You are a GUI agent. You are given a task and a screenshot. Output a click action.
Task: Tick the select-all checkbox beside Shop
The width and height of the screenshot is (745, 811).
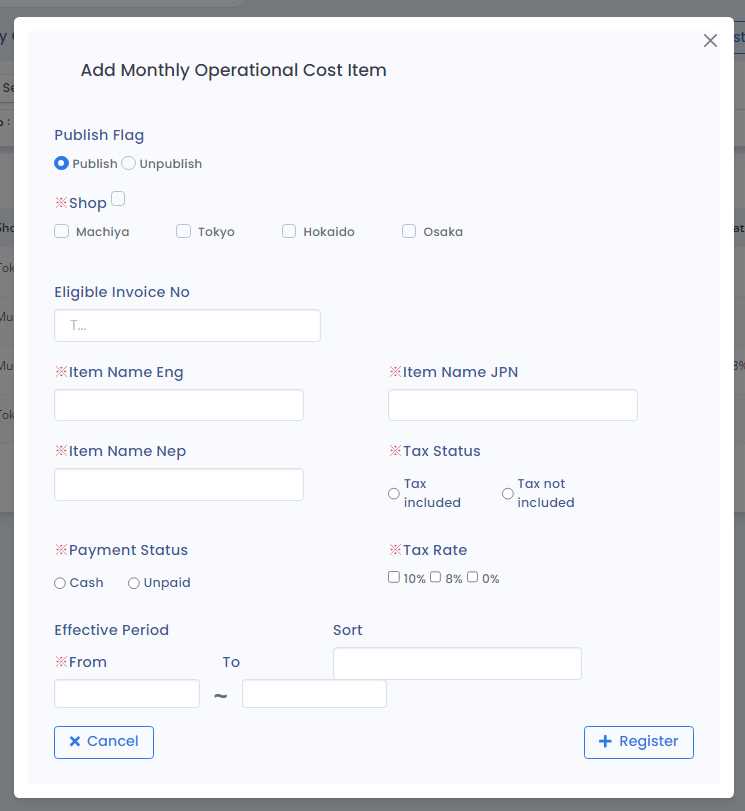[x=118, y=199]
